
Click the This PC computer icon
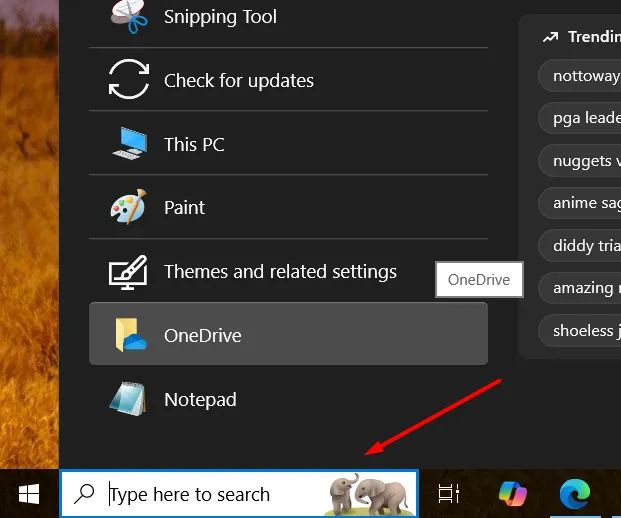pos(130,143)
